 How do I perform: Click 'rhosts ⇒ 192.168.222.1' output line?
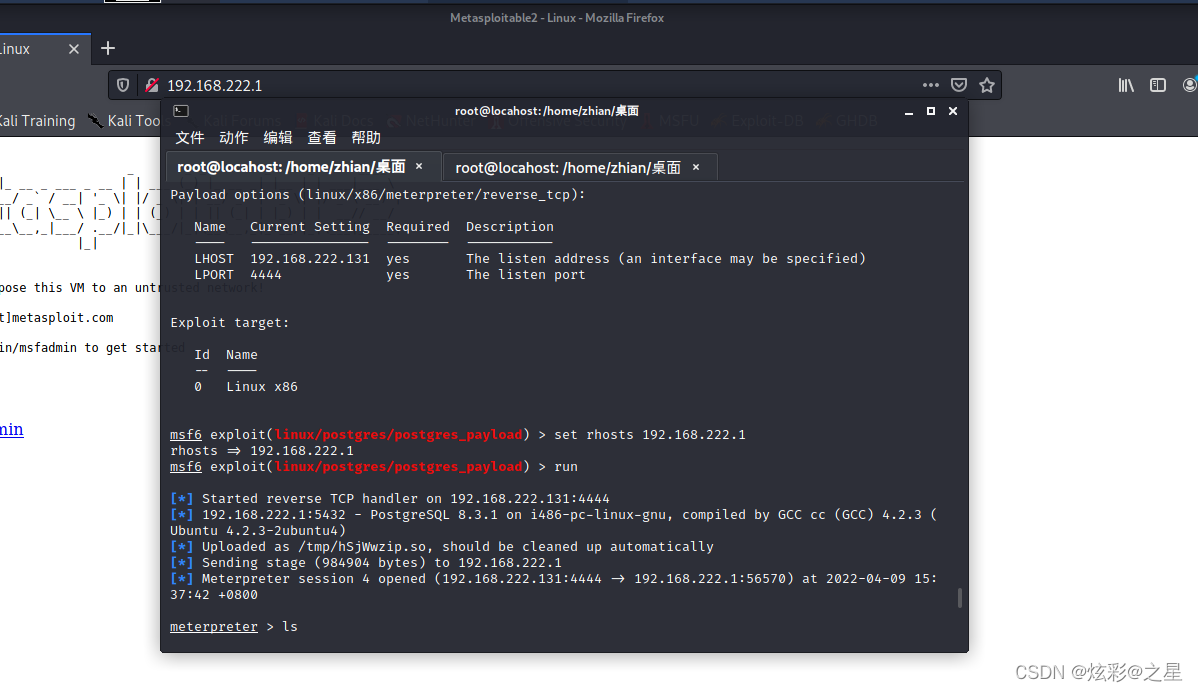click(x=261, y=451)
